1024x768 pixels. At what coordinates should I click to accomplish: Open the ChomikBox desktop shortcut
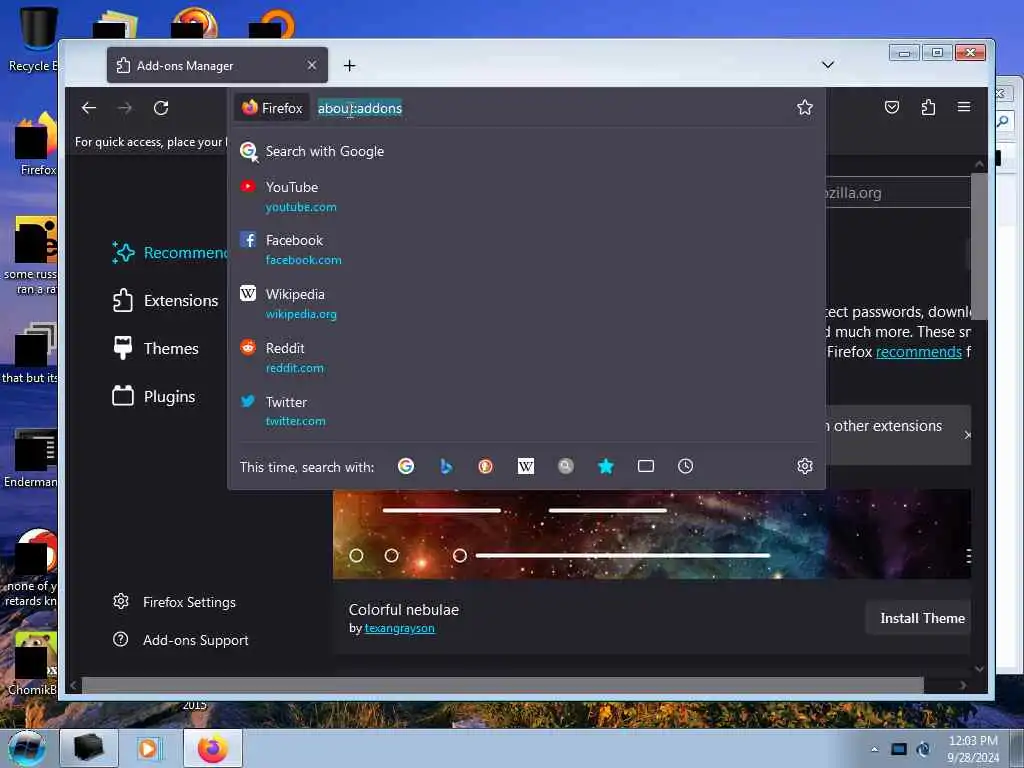tap(33, 663)
